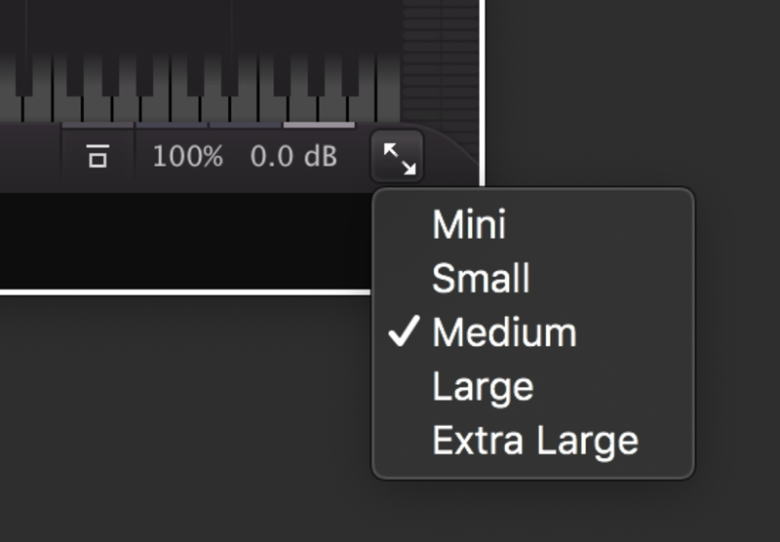Play the leftmost black piano key

coord(23,75)
